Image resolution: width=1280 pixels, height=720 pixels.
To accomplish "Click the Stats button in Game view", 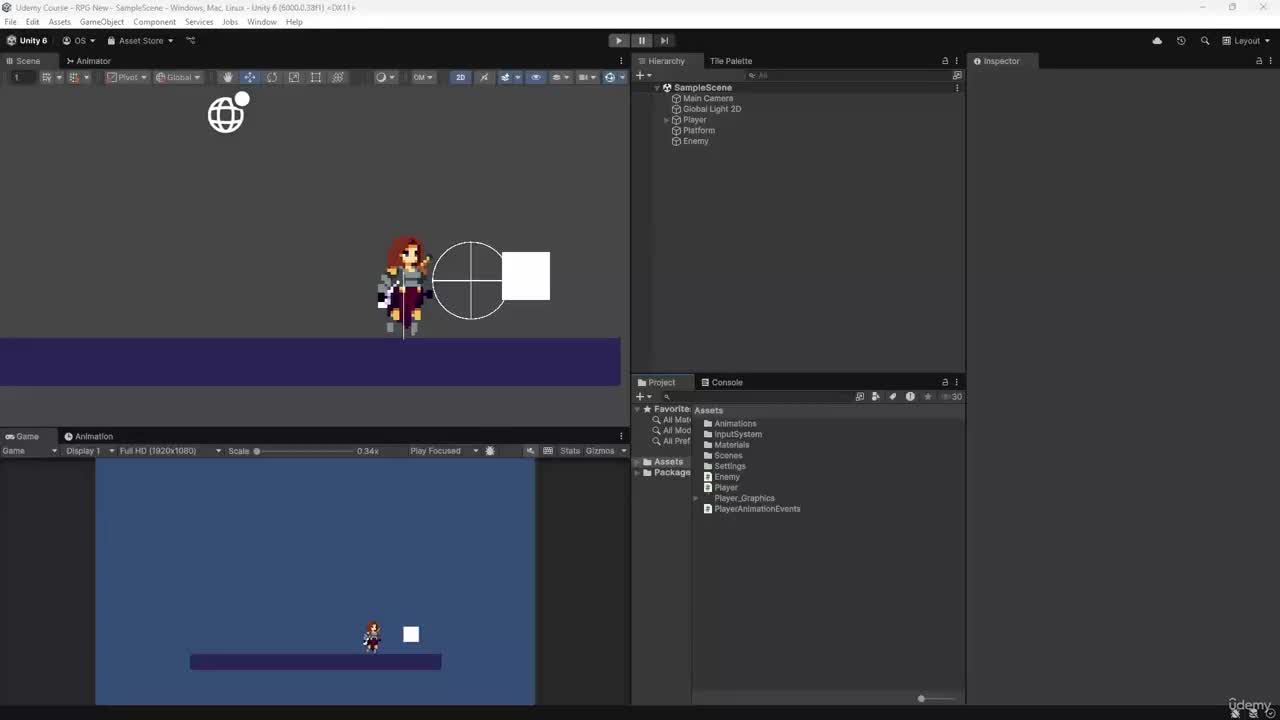I will (x=570, y=451).
